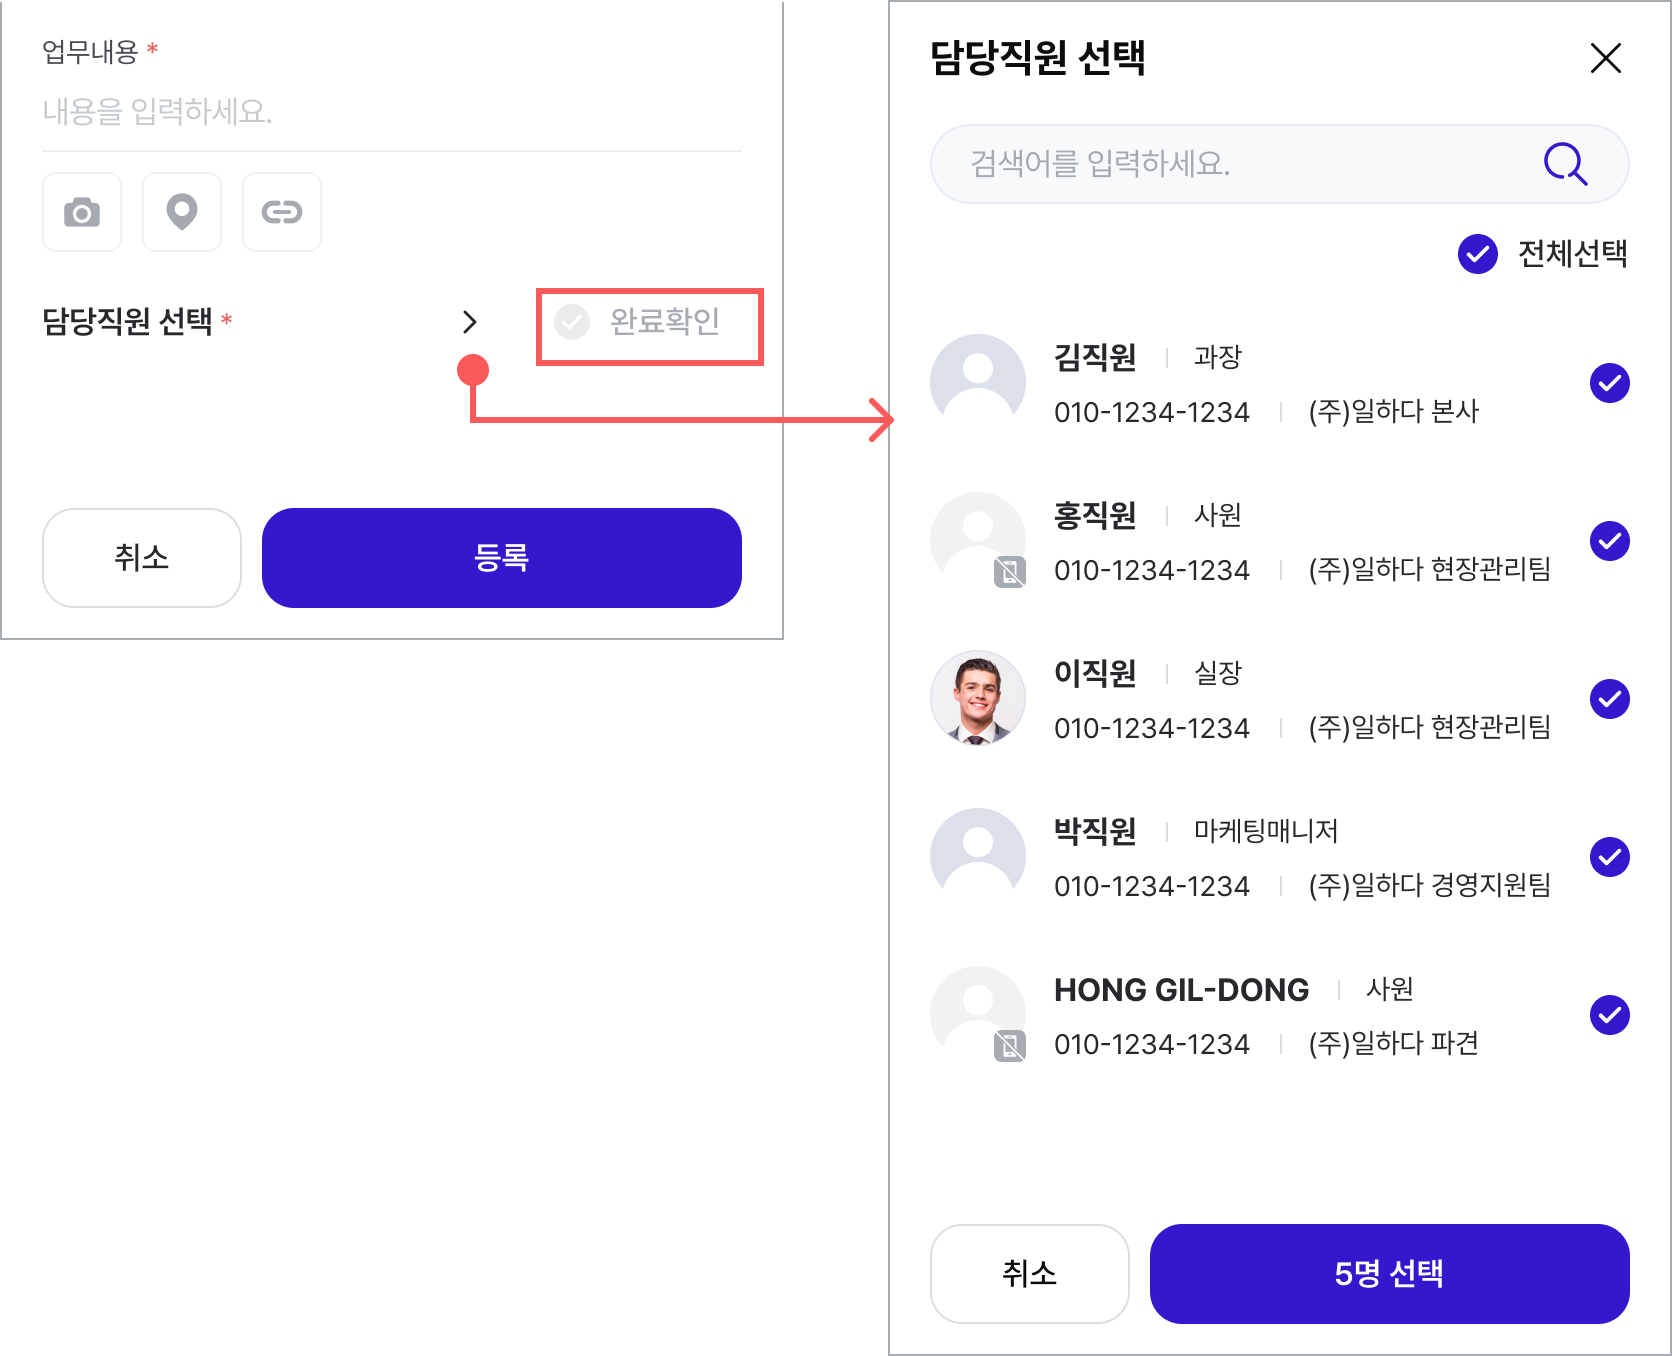This screenshot has height=1356, width=1672.
Task: Click the camera attachment icon
Action: click(x=82, y=212)
